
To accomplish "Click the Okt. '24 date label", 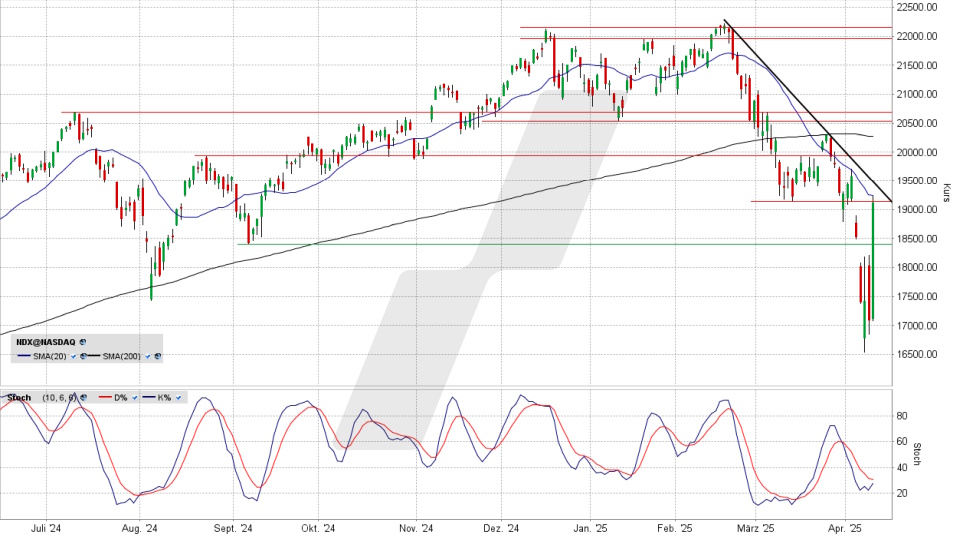I will coord(318,528).
